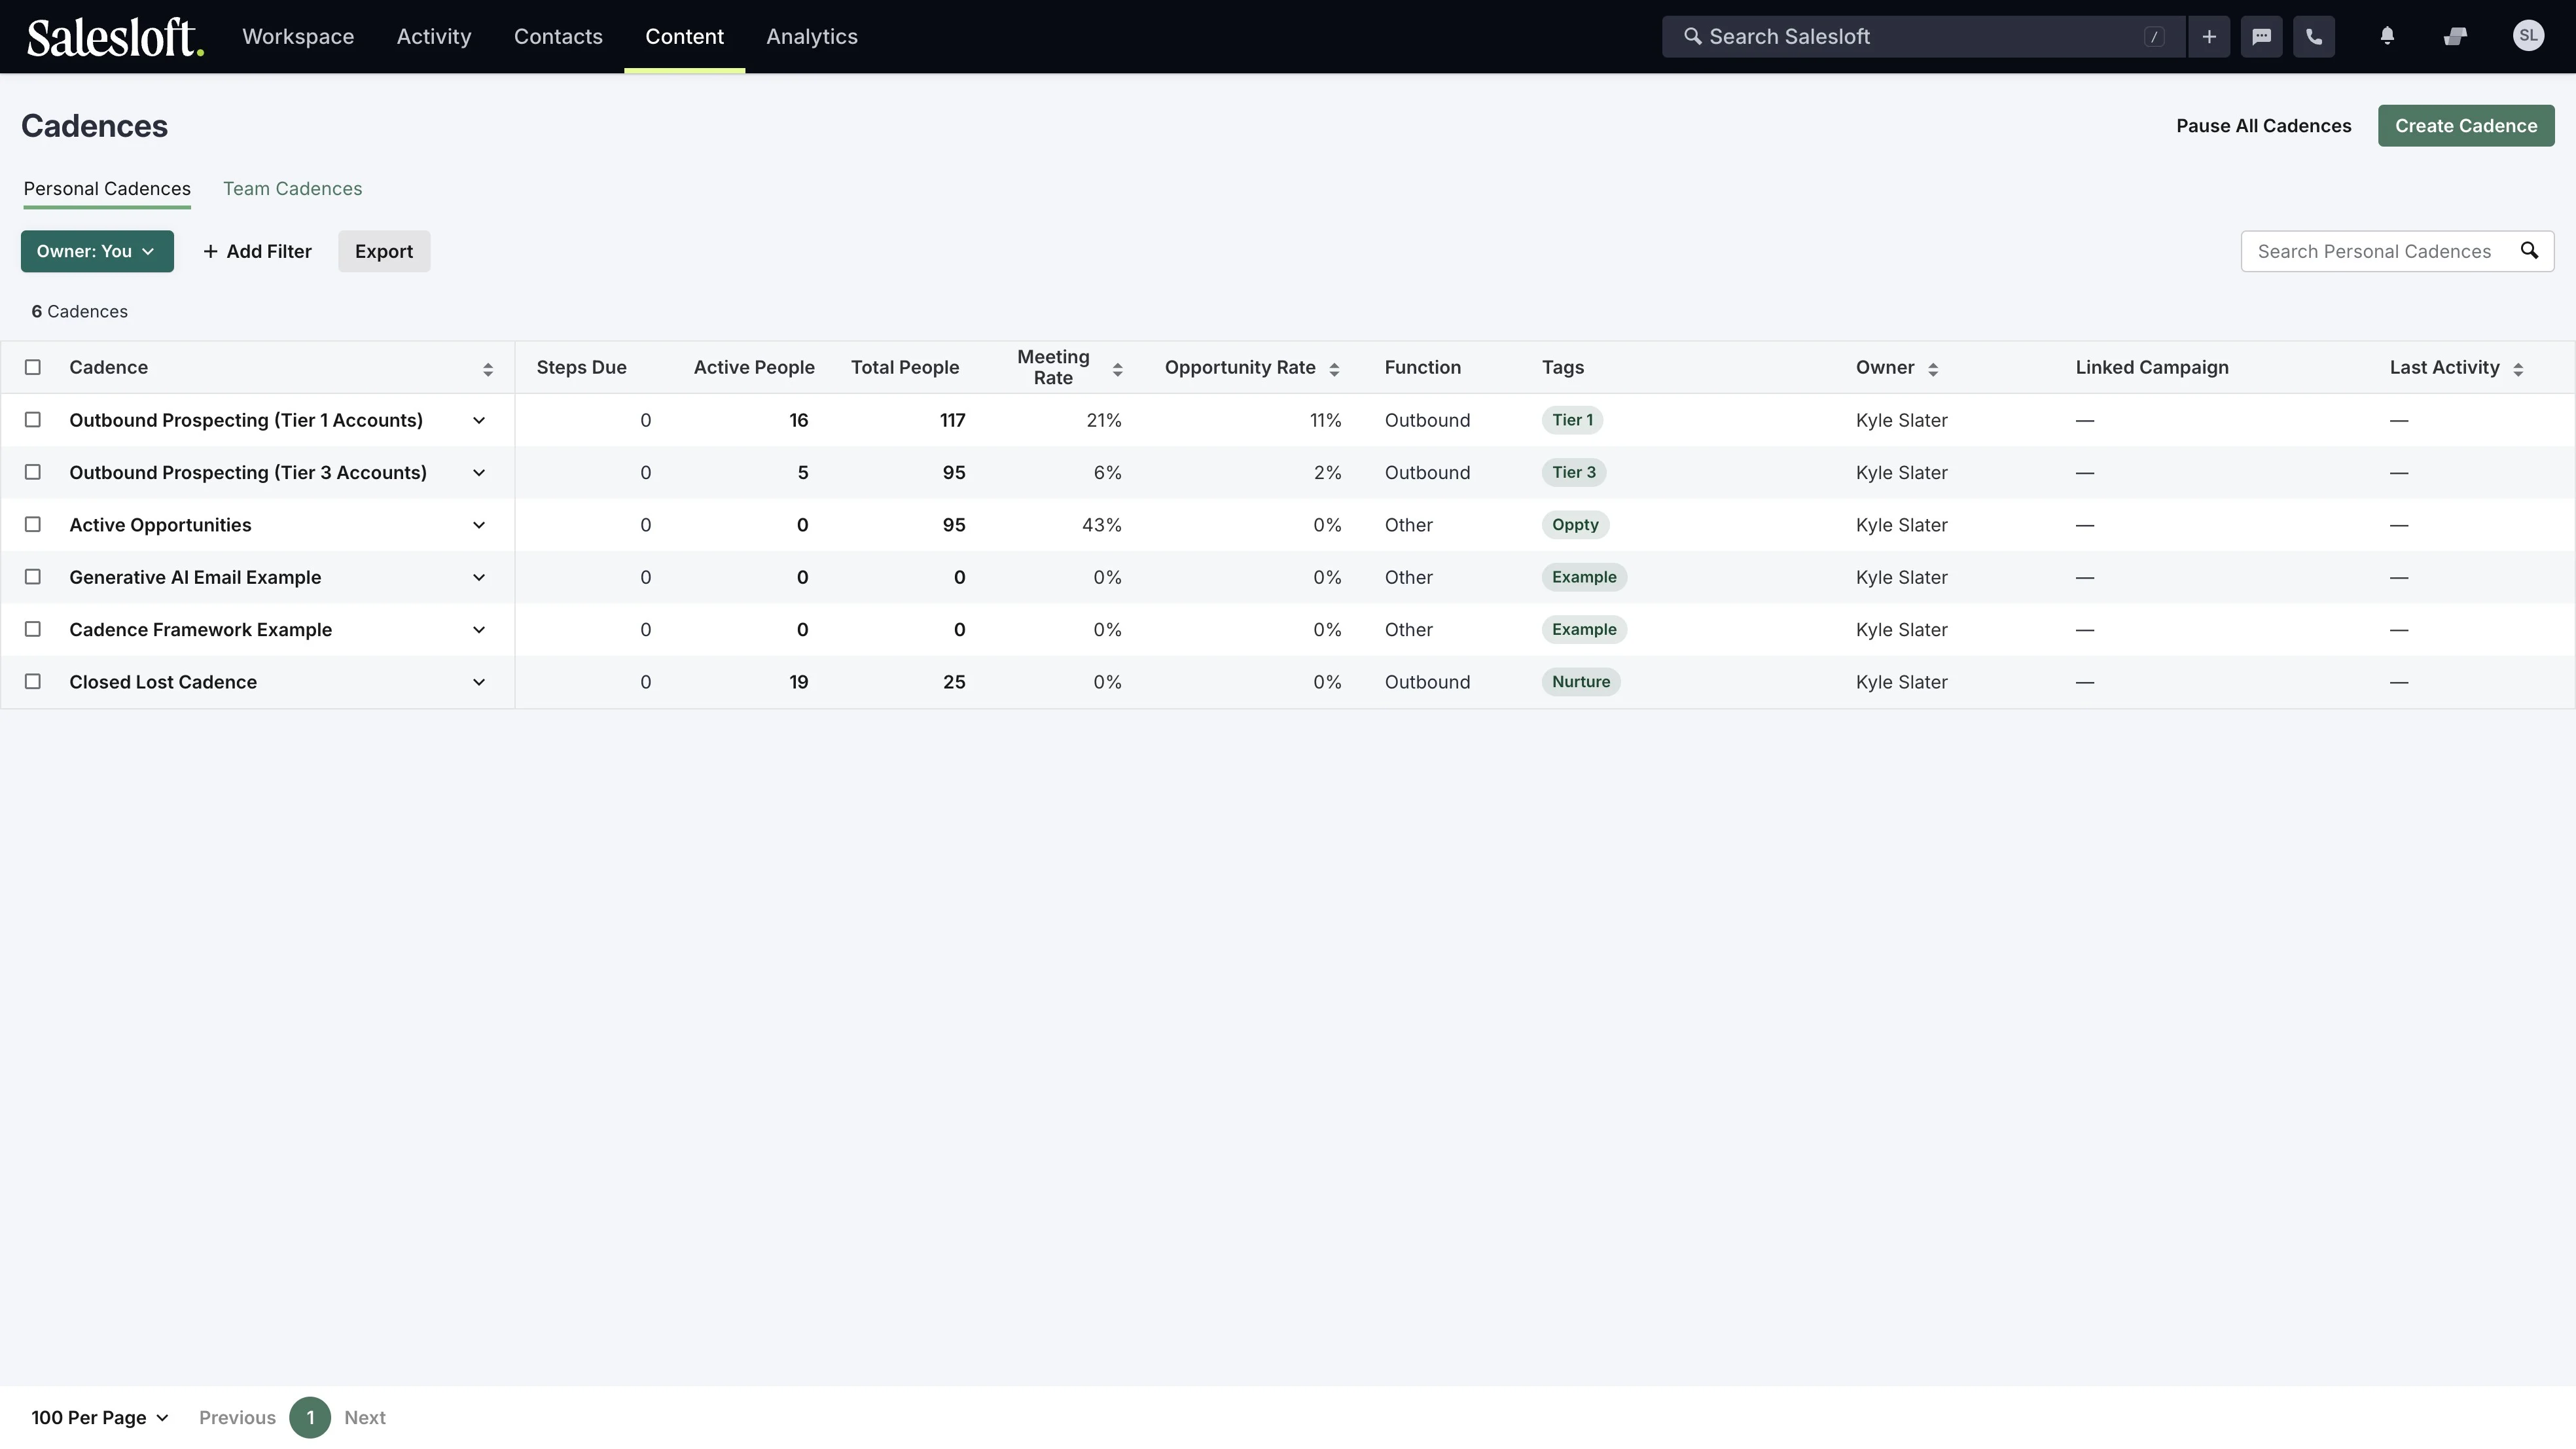Click Pause All Cadences
The image size is (2576, 1449).
point(2263,126)
